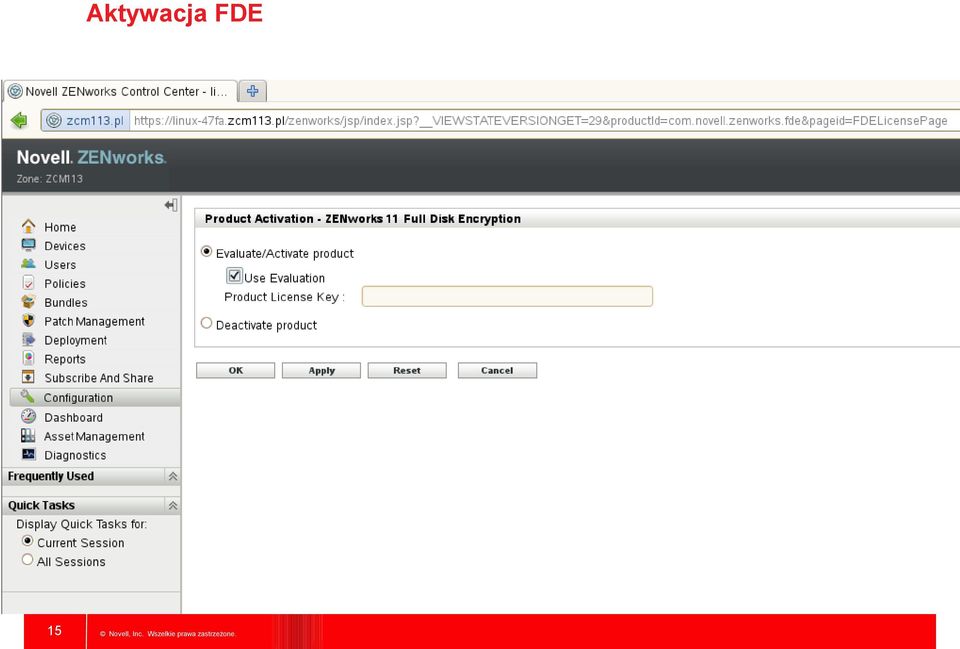Open the Policies menu item
The height and width of the screenshot is (649, 960).
tap(65, 284)
